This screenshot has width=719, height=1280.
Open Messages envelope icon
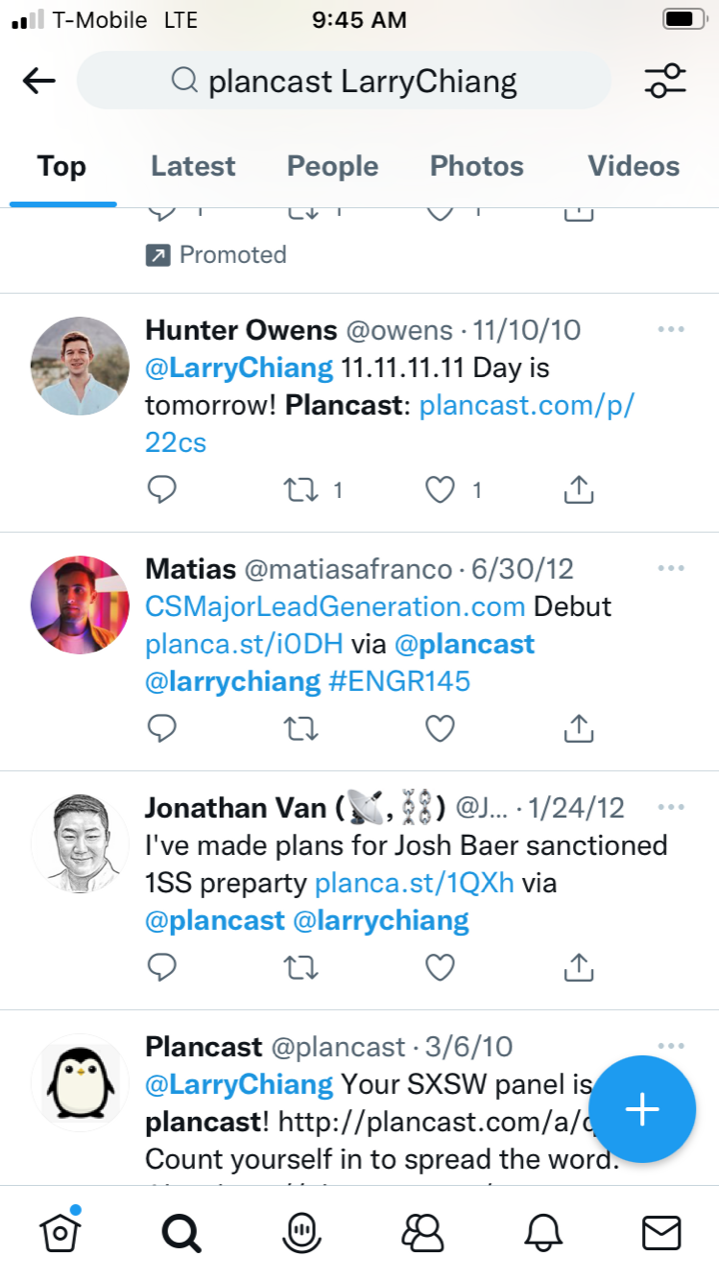click(x=661, y=1234)
